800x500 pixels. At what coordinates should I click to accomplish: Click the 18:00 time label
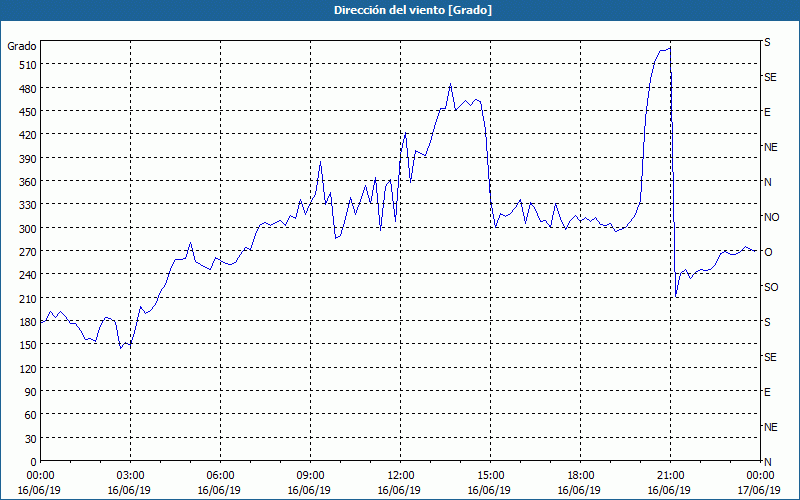point(580,476)
